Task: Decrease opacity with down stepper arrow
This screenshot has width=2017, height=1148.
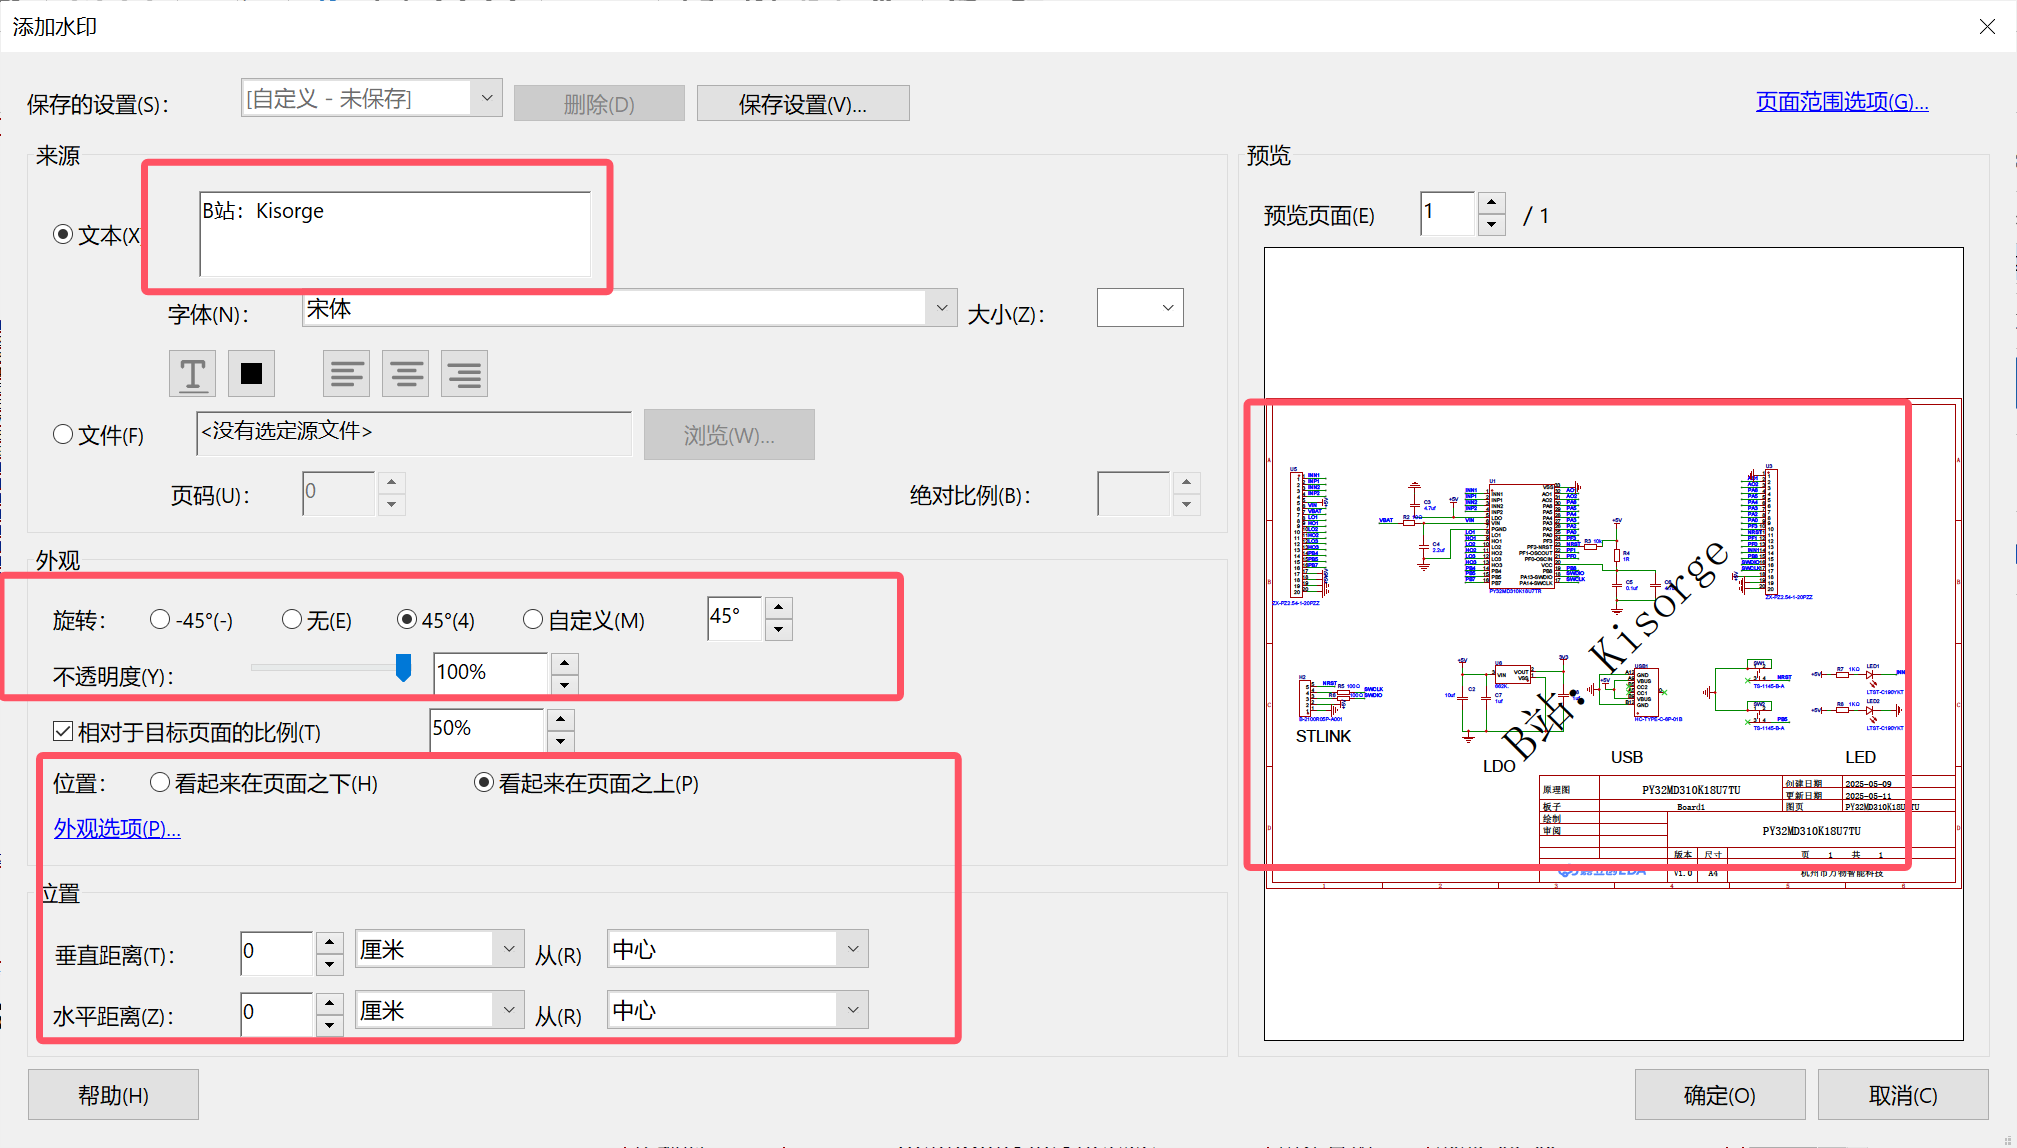Action: click(x=565, y=685)
